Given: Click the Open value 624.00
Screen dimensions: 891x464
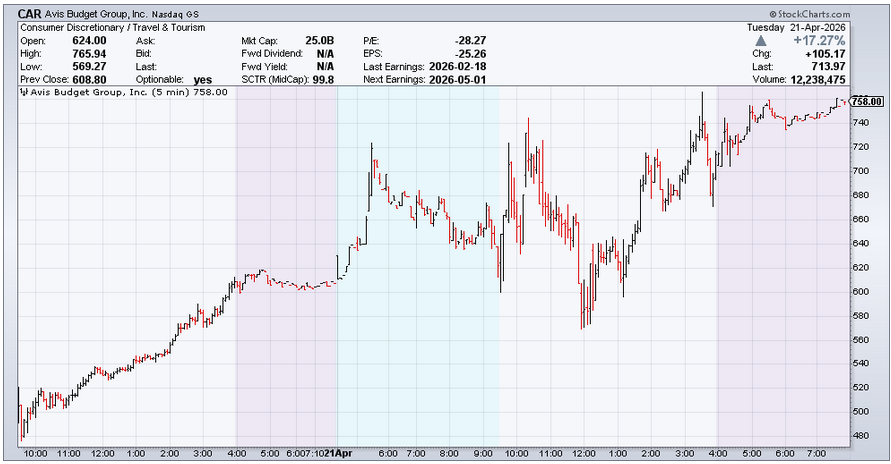Looking at the screenshot, I should pos(89,41).
